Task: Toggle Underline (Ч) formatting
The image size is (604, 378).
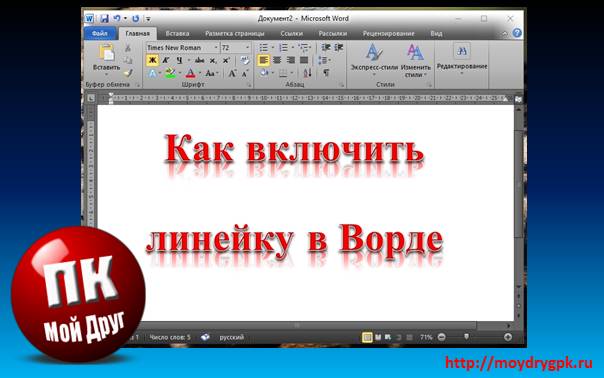Action: pos(180,60)
